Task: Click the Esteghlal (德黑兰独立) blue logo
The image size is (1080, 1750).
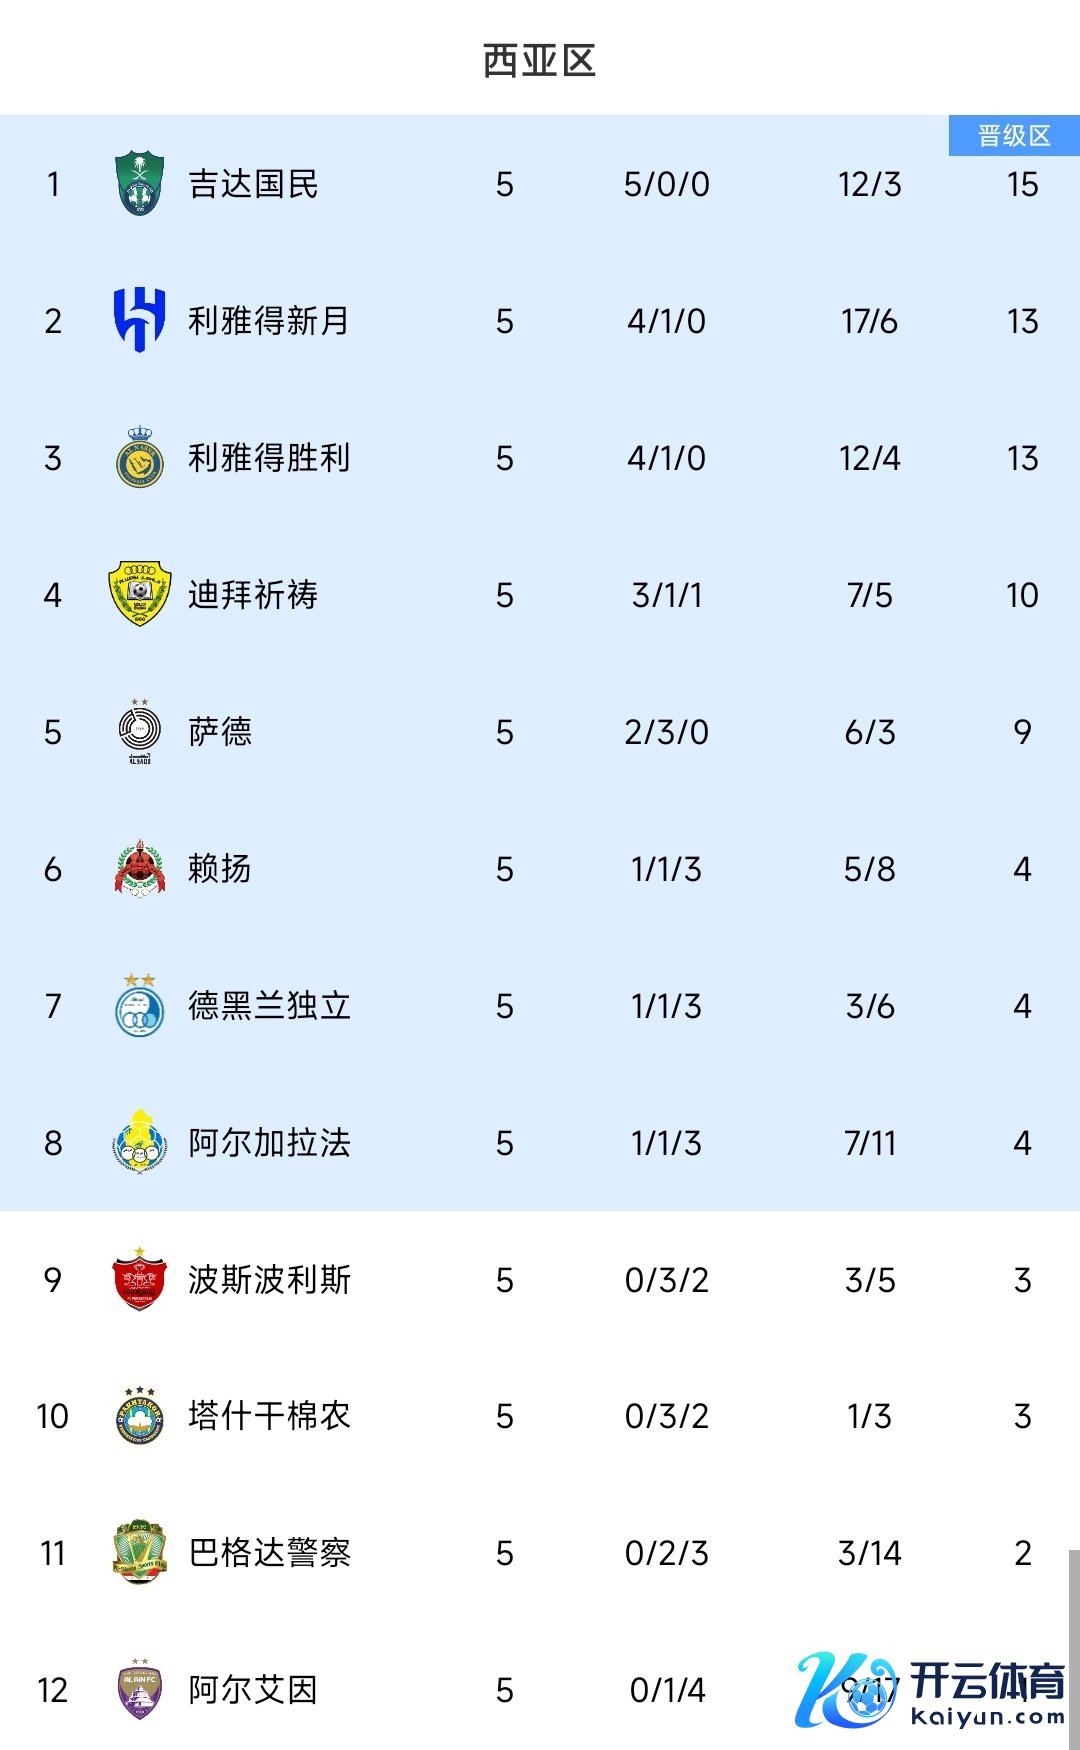Action: coord(139,1005)
